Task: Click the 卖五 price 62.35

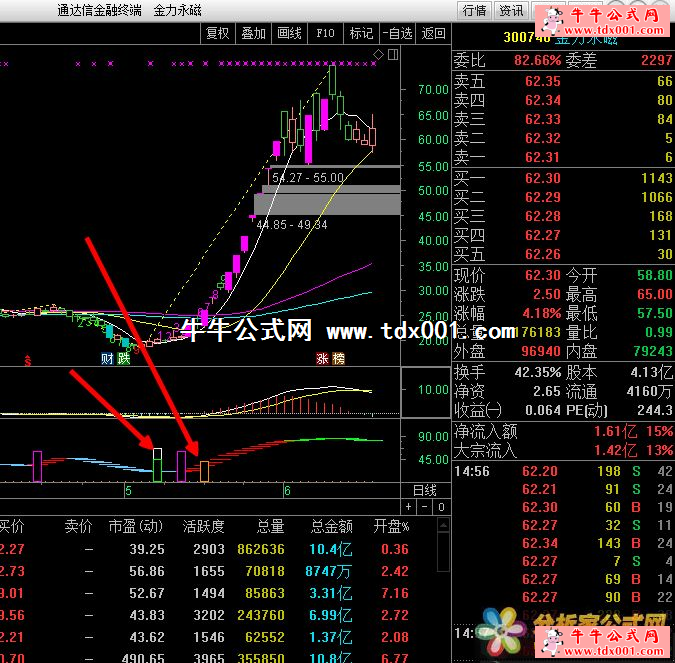Action: click(x=542, y=81)
